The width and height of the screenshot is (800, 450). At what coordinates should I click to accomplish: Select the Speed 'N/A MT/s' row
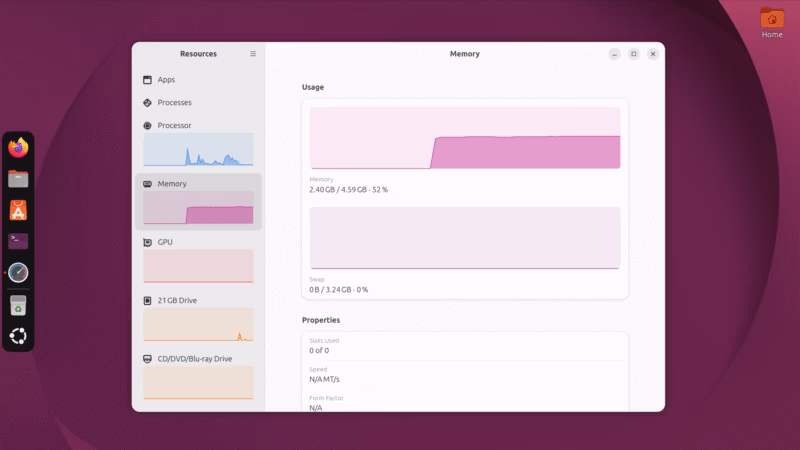pyautogui.click(x=465, y=374)
